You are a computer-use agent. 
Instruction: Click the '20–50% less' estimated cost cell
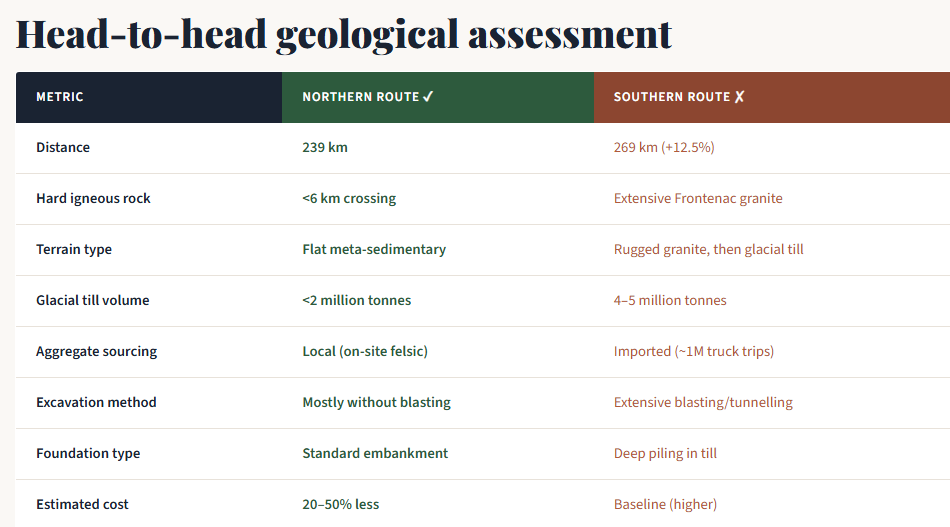point(341,505)
